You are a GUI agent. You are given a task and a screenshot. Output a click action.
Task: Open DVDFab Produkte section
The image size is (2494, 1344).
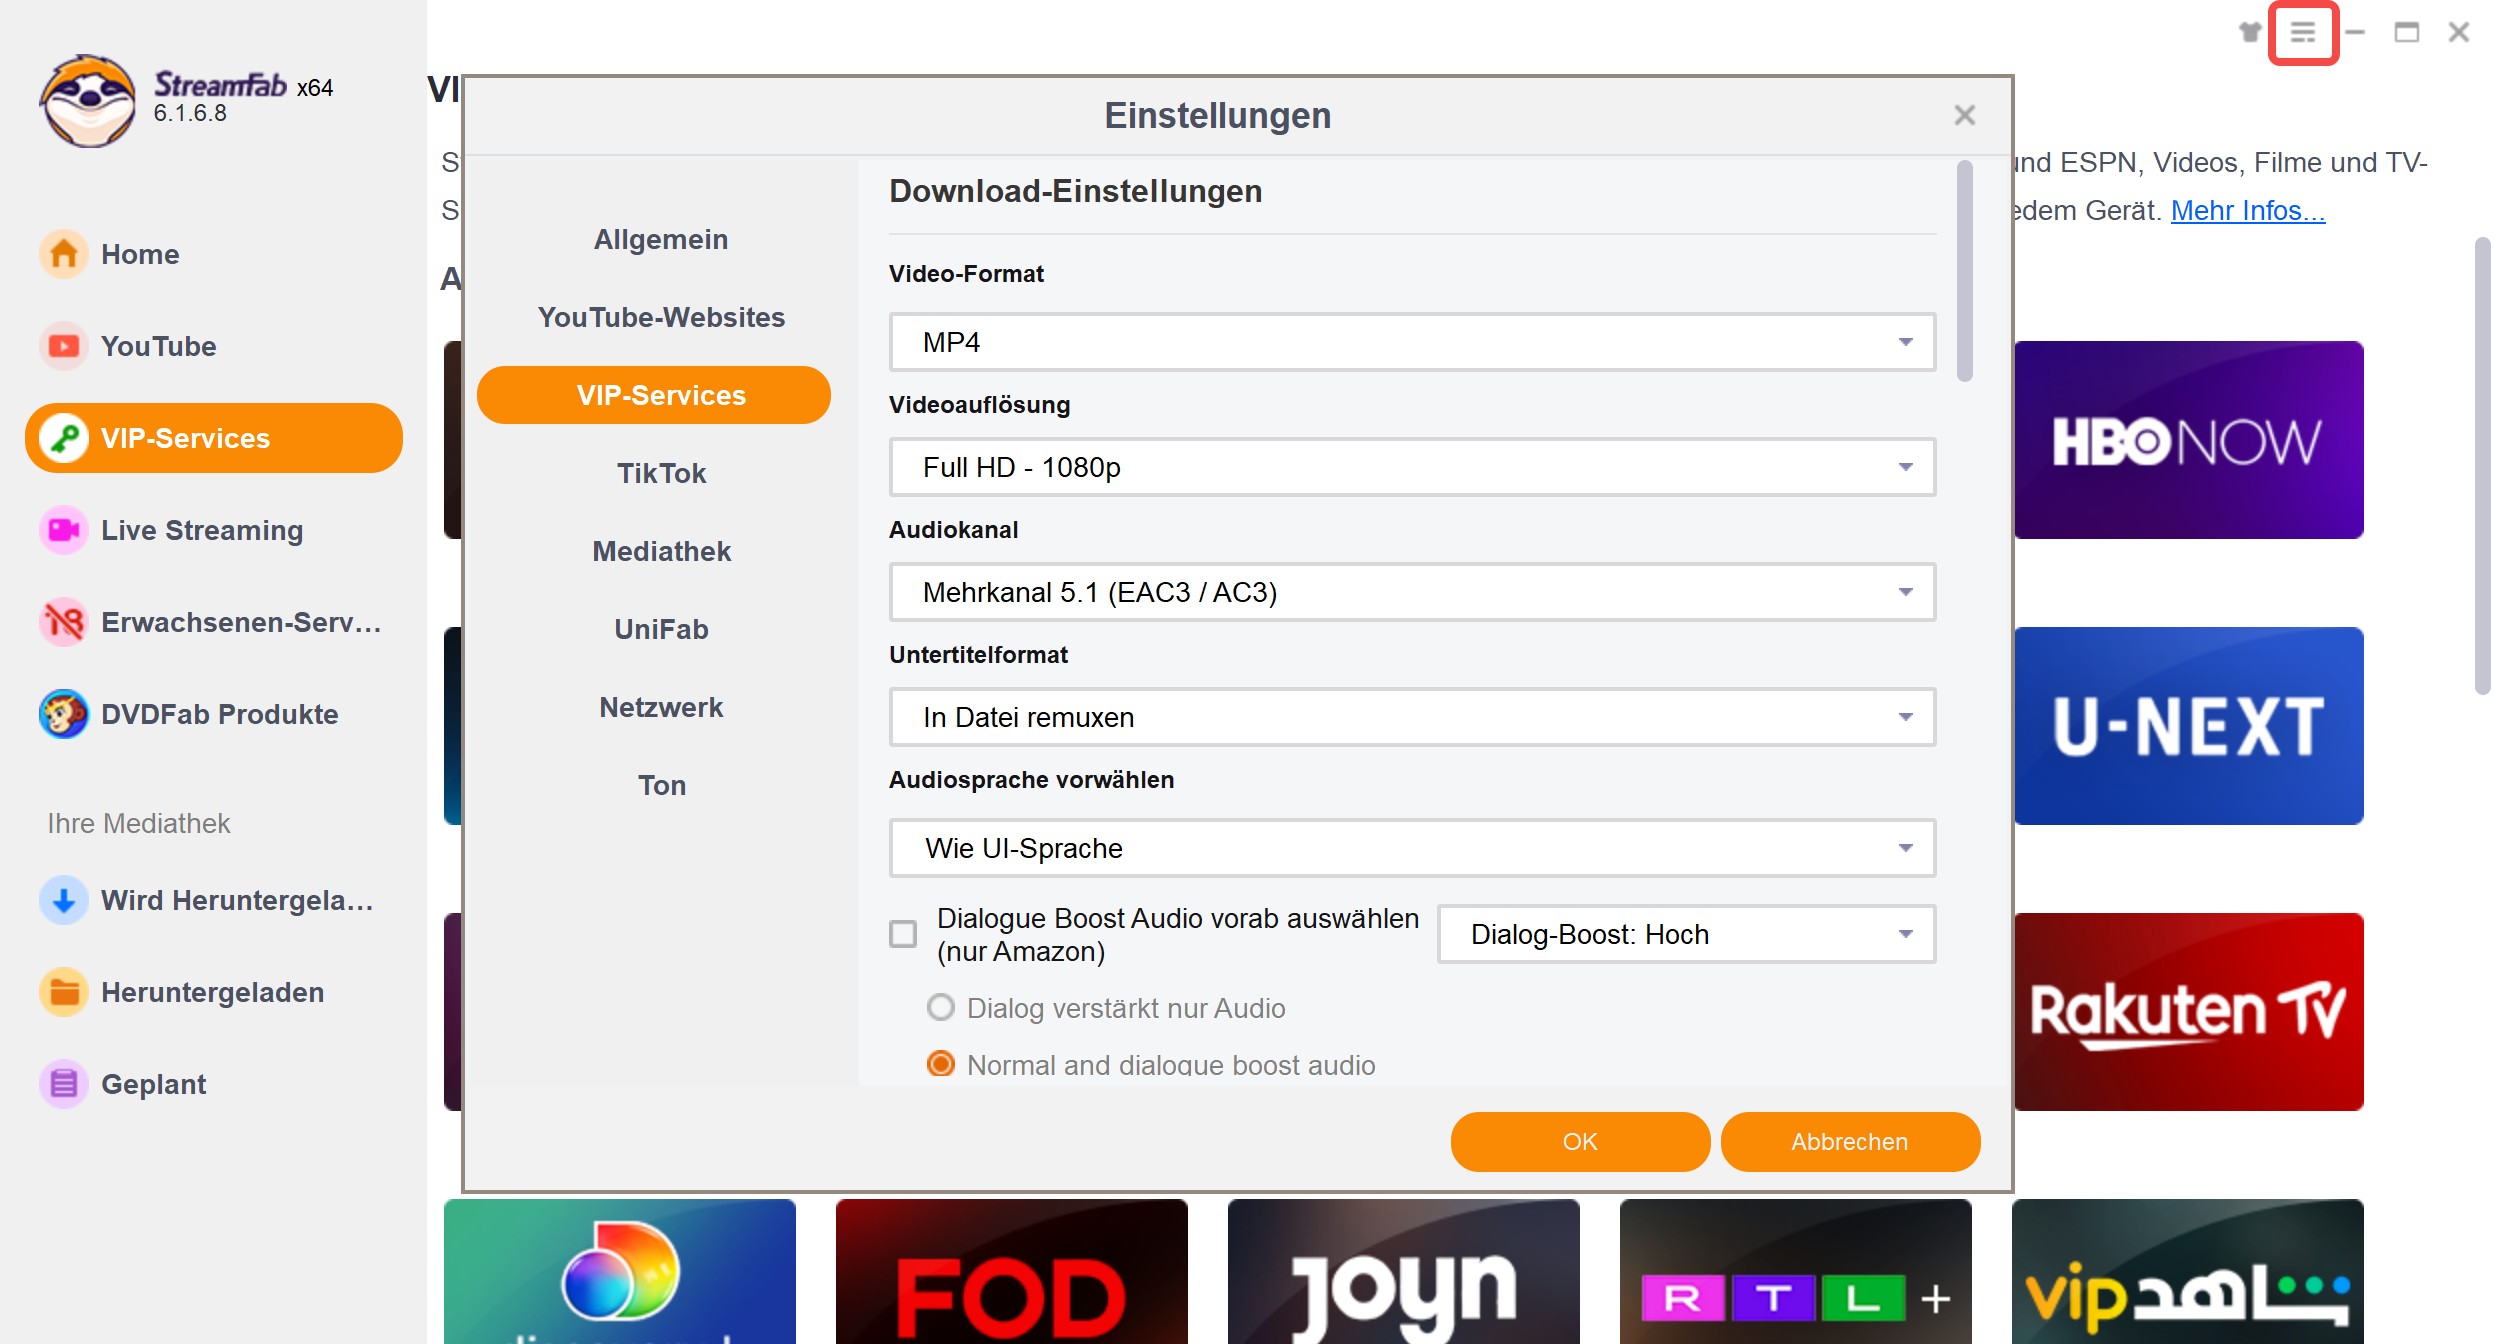[220, 715]
